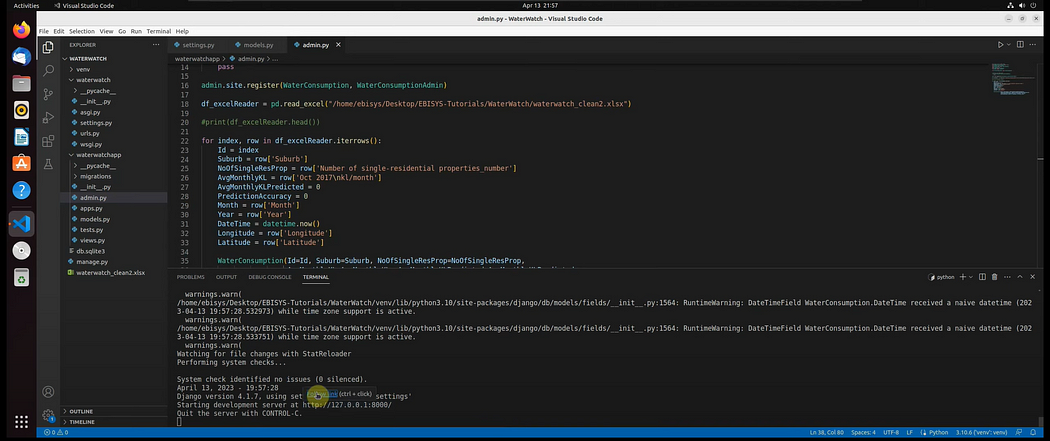Expand the venv folder
The width and height of the screenshot is (1050, 441).
tap(83, 69)
